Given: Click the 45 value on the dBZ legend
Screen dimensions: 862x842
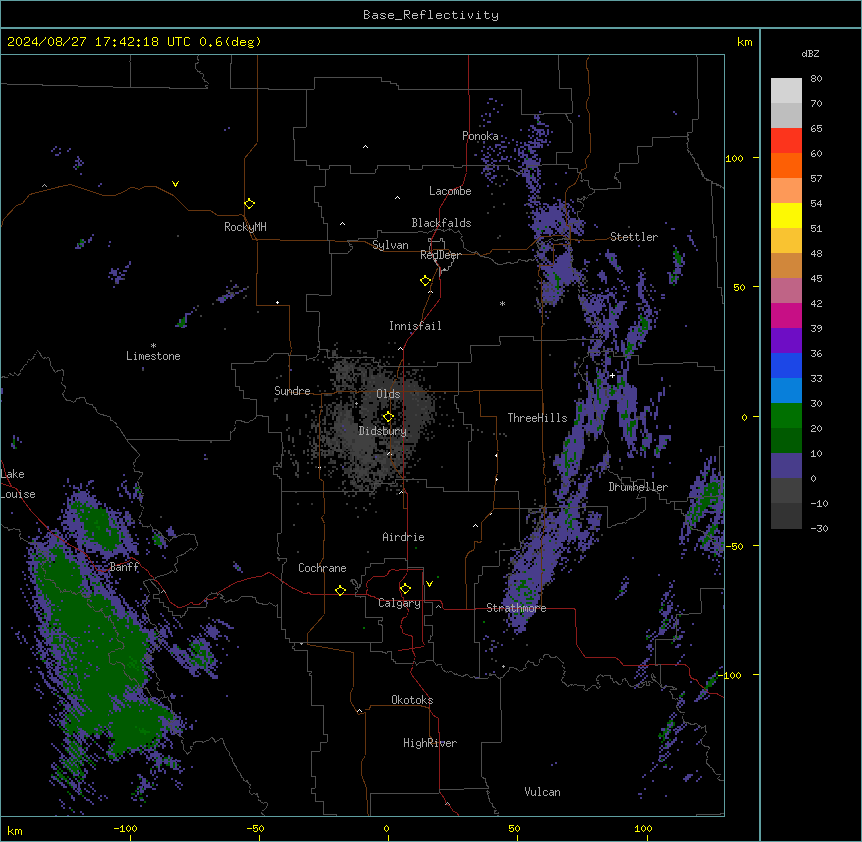Looking at the screenshot, I should pos(816,279).
